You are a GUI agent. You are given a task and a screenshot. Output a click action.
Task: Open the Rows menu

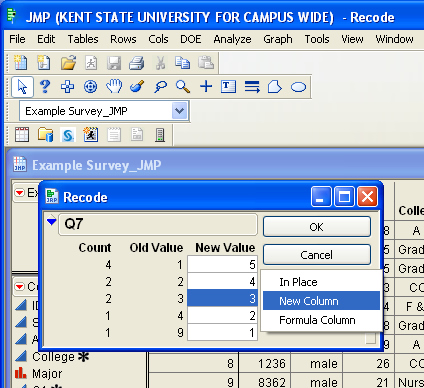[123, 39]
